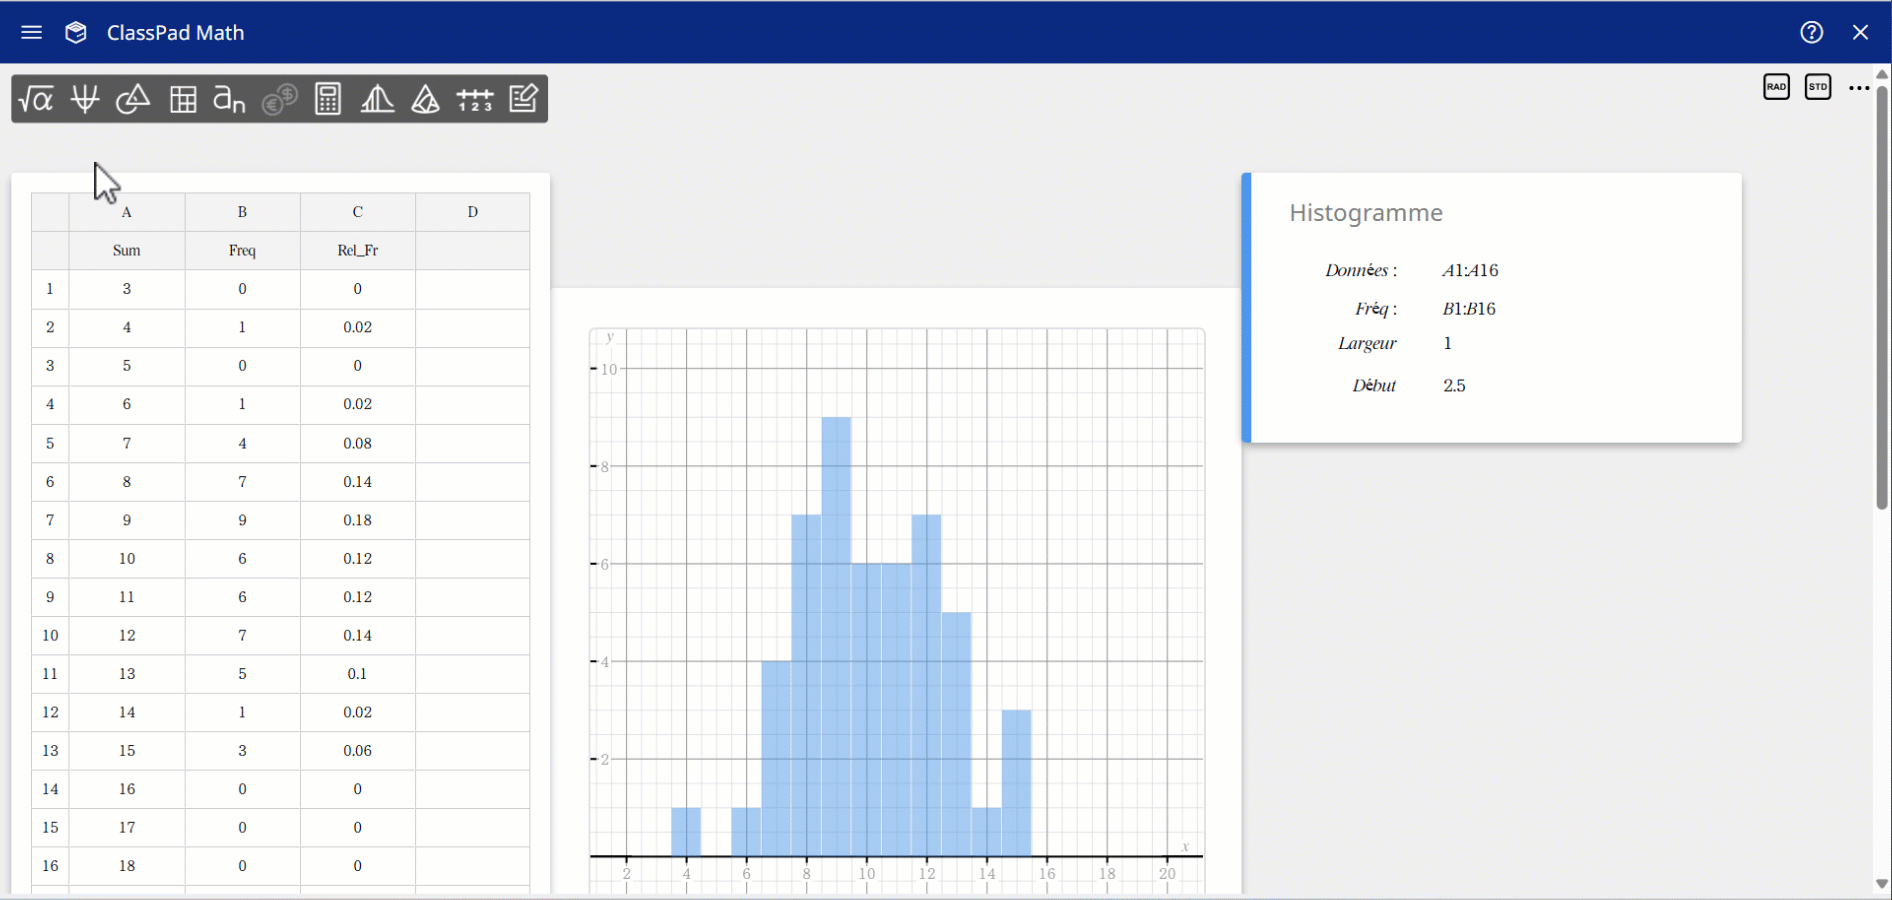
Task: Click the Rel_Fr cell 0.1
Action: click(357, 674)
